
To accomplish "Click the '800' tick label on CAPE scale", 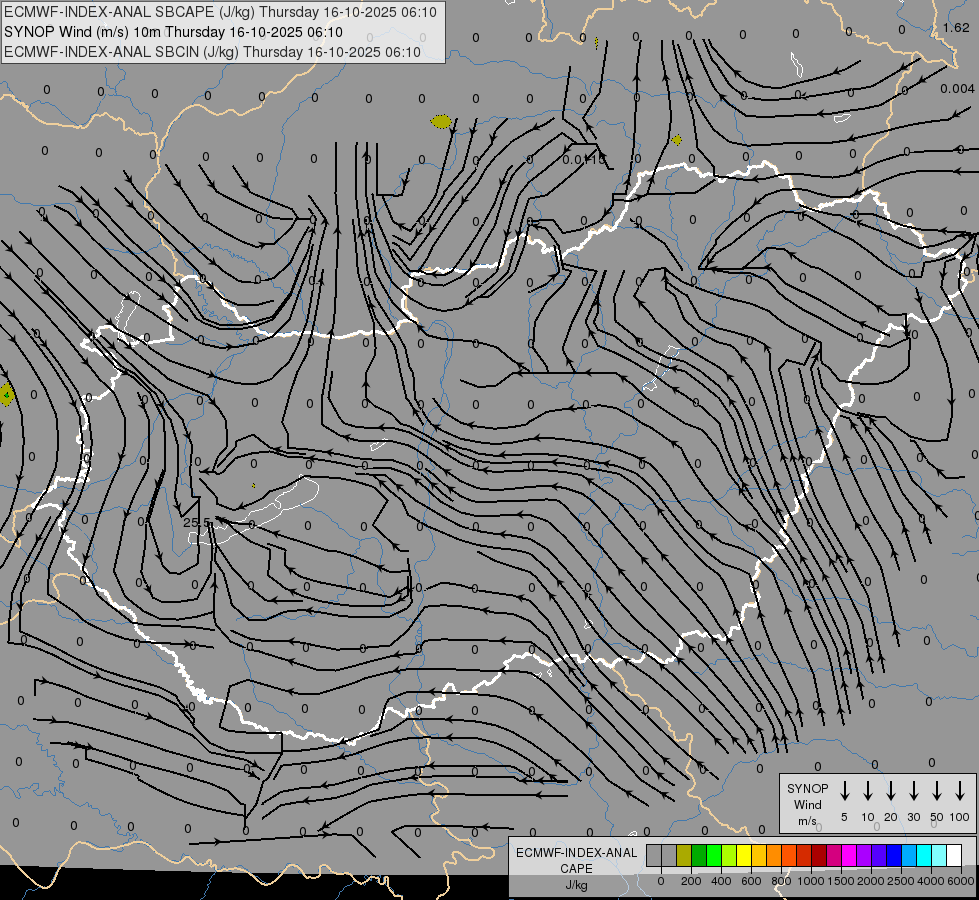I will tap(781, 881).
